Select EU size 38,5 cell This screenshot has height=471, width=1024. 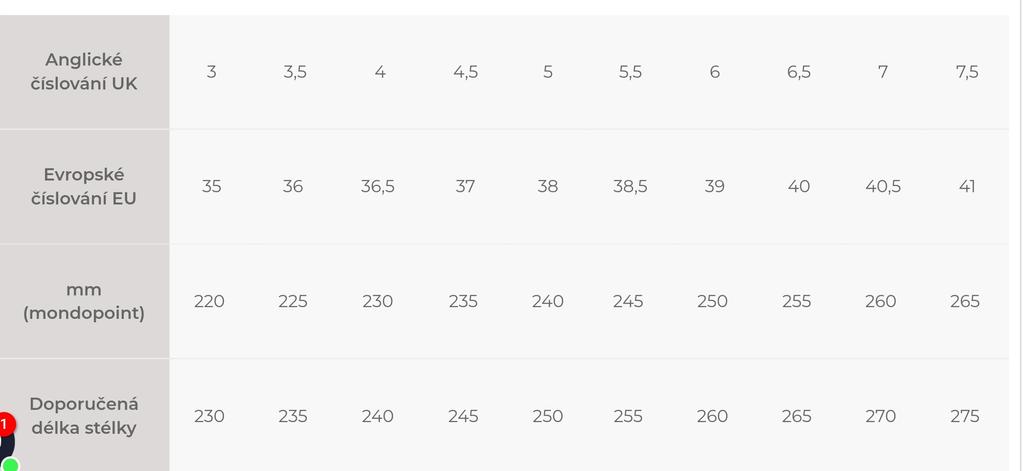(630, 187)
